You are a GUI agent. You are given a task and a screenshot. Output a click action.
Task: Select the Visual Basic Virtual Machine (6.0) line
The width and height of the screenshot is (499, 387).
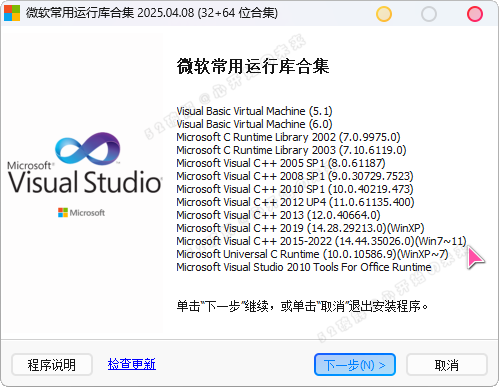point(254,124)
